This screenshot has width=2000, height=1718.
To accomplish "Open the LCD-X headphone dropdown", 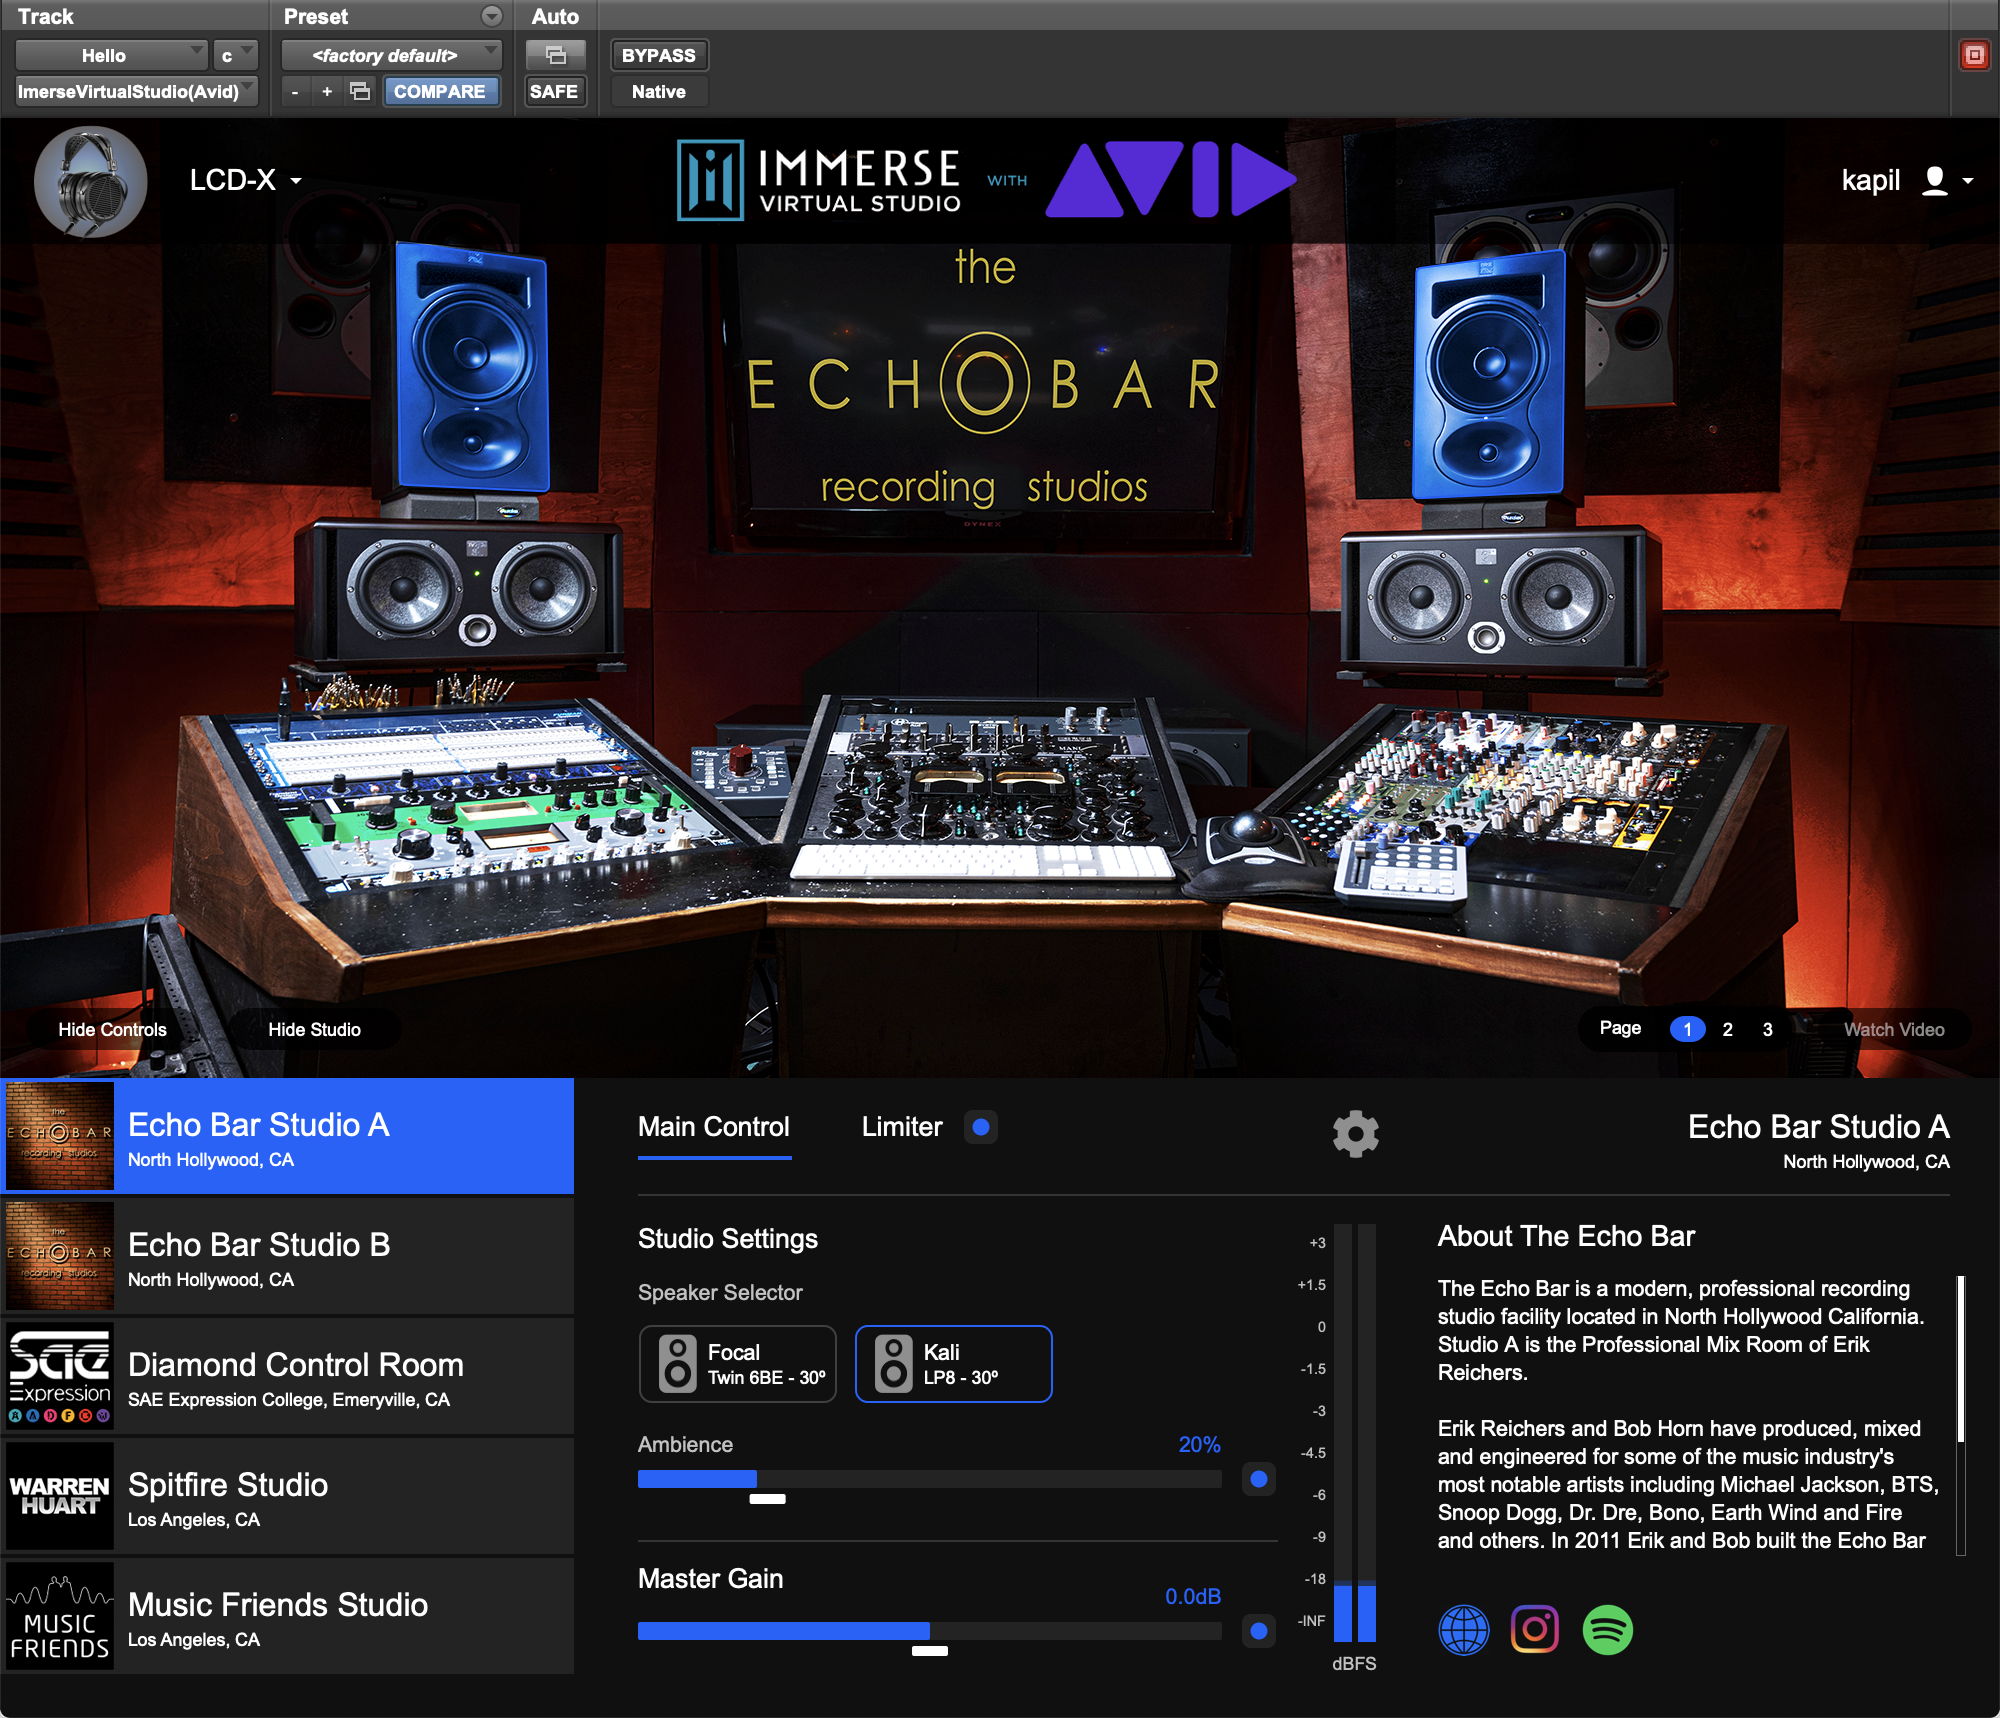I will (246, 180).
